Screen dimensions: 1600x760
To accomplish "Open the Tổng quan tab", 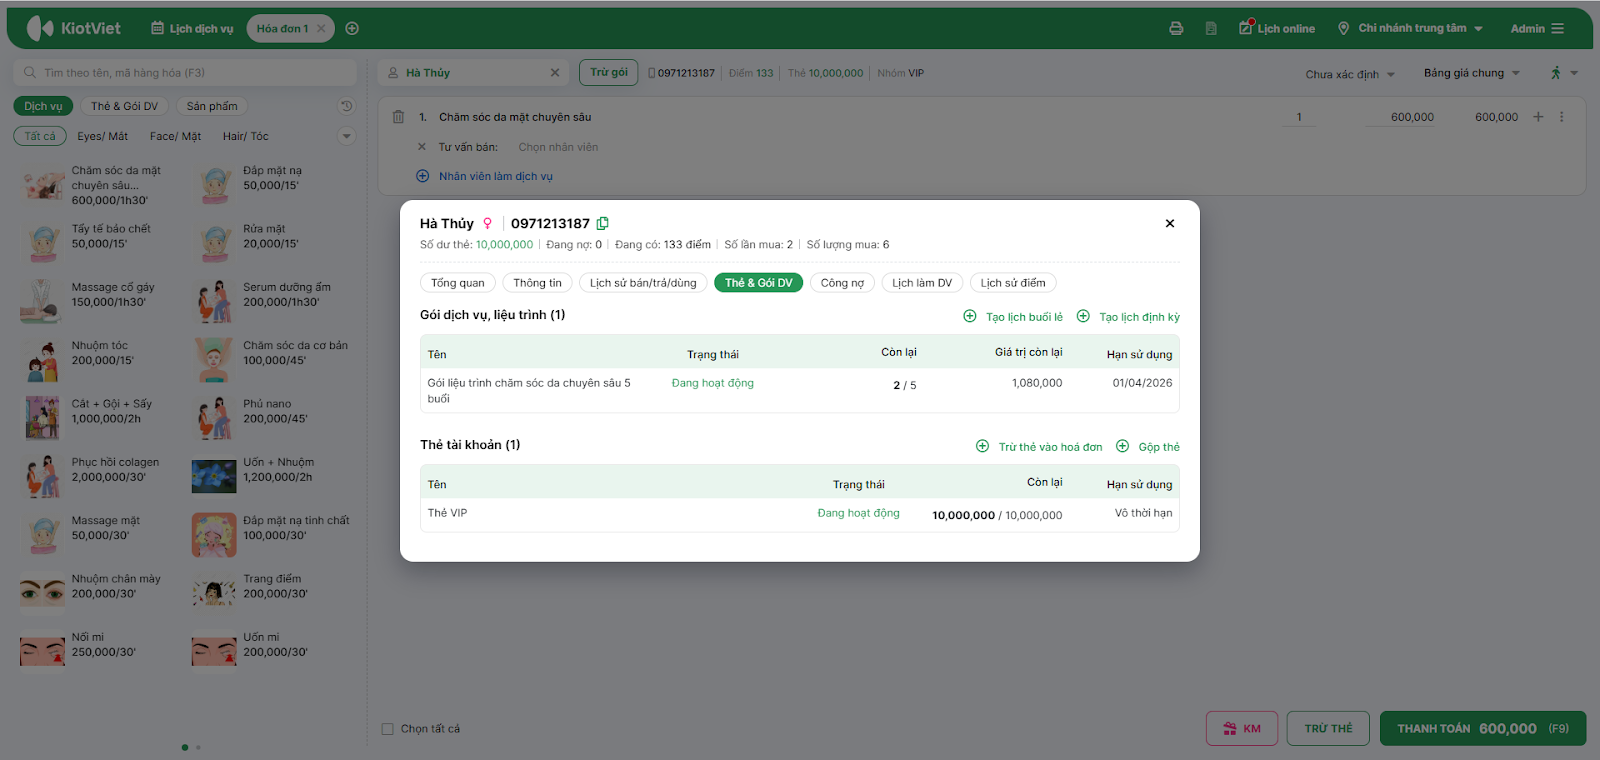I will click(x=458, y=283).
